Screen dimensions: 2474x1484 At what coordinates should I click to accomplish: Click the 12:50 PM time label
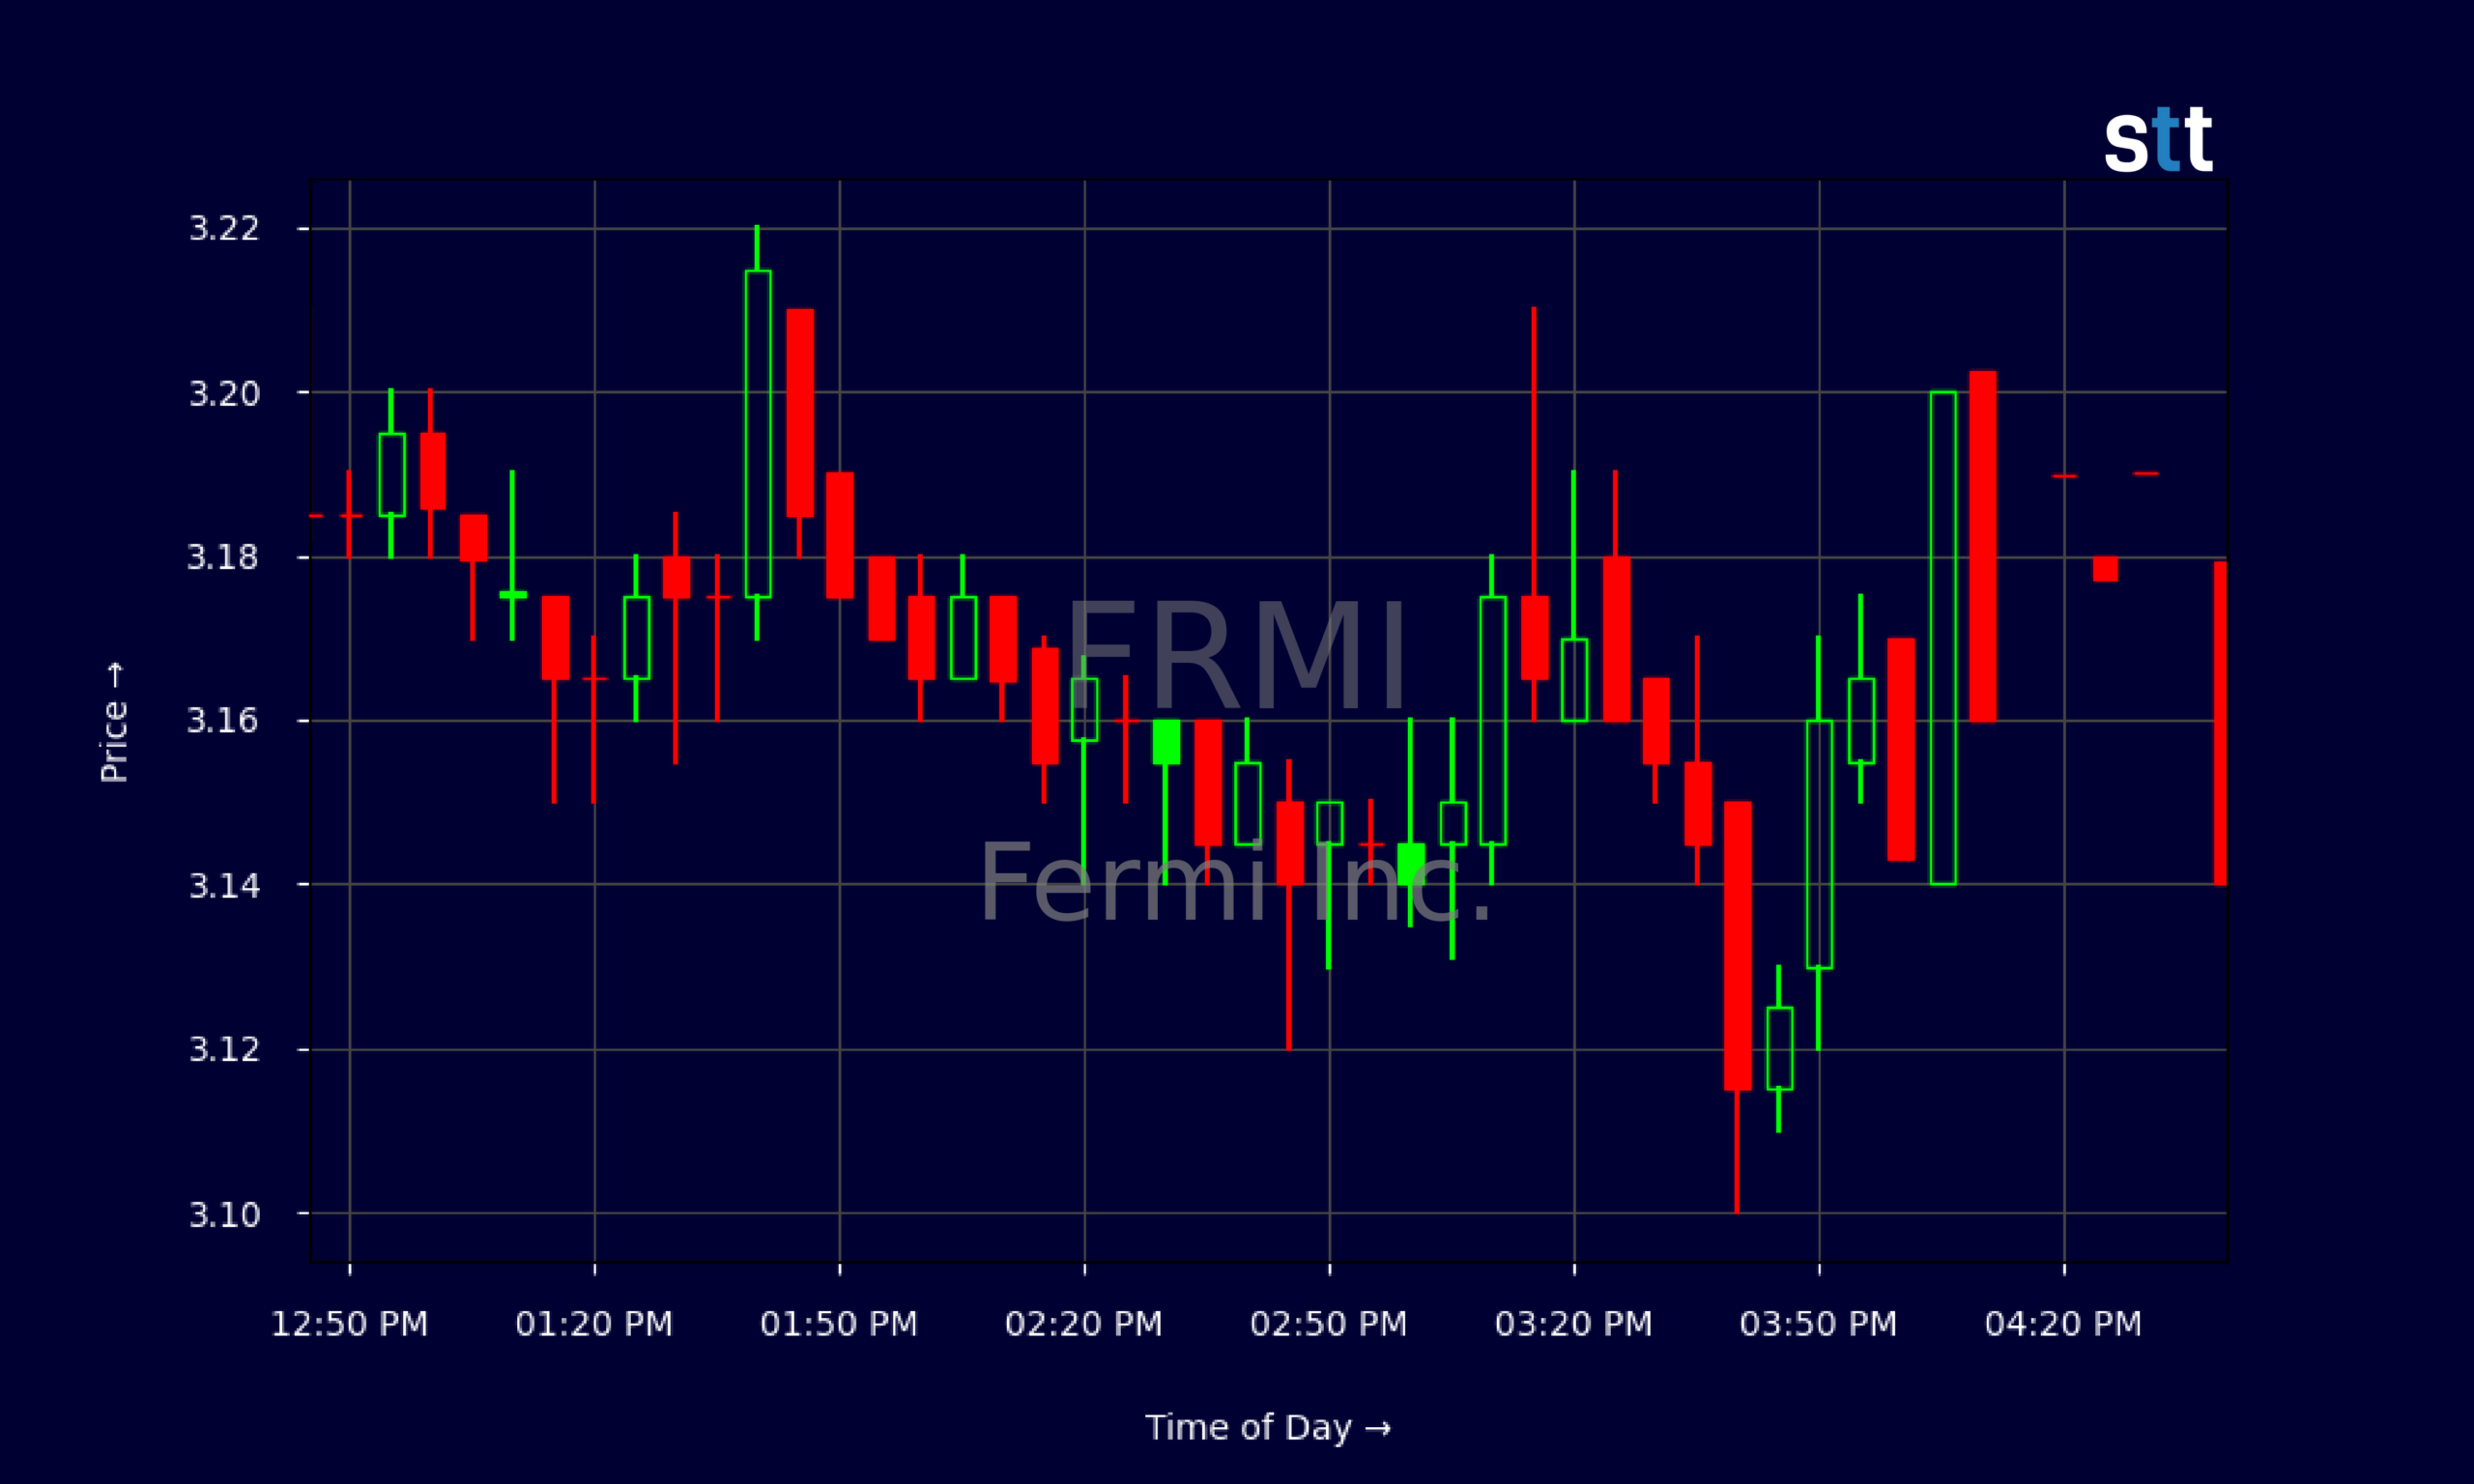[x=350, y=1324]
